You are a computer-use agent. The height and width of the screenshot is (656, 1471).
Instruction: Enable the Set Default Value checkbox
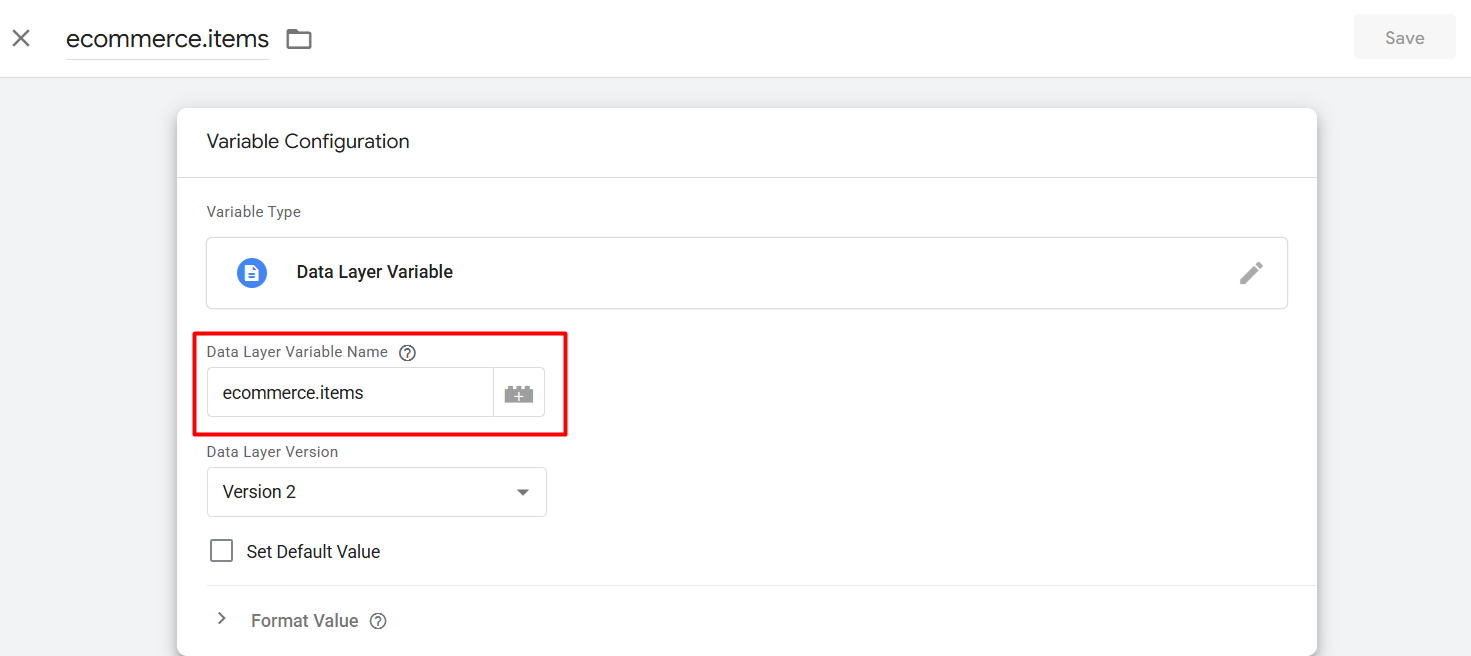point(222,551)
